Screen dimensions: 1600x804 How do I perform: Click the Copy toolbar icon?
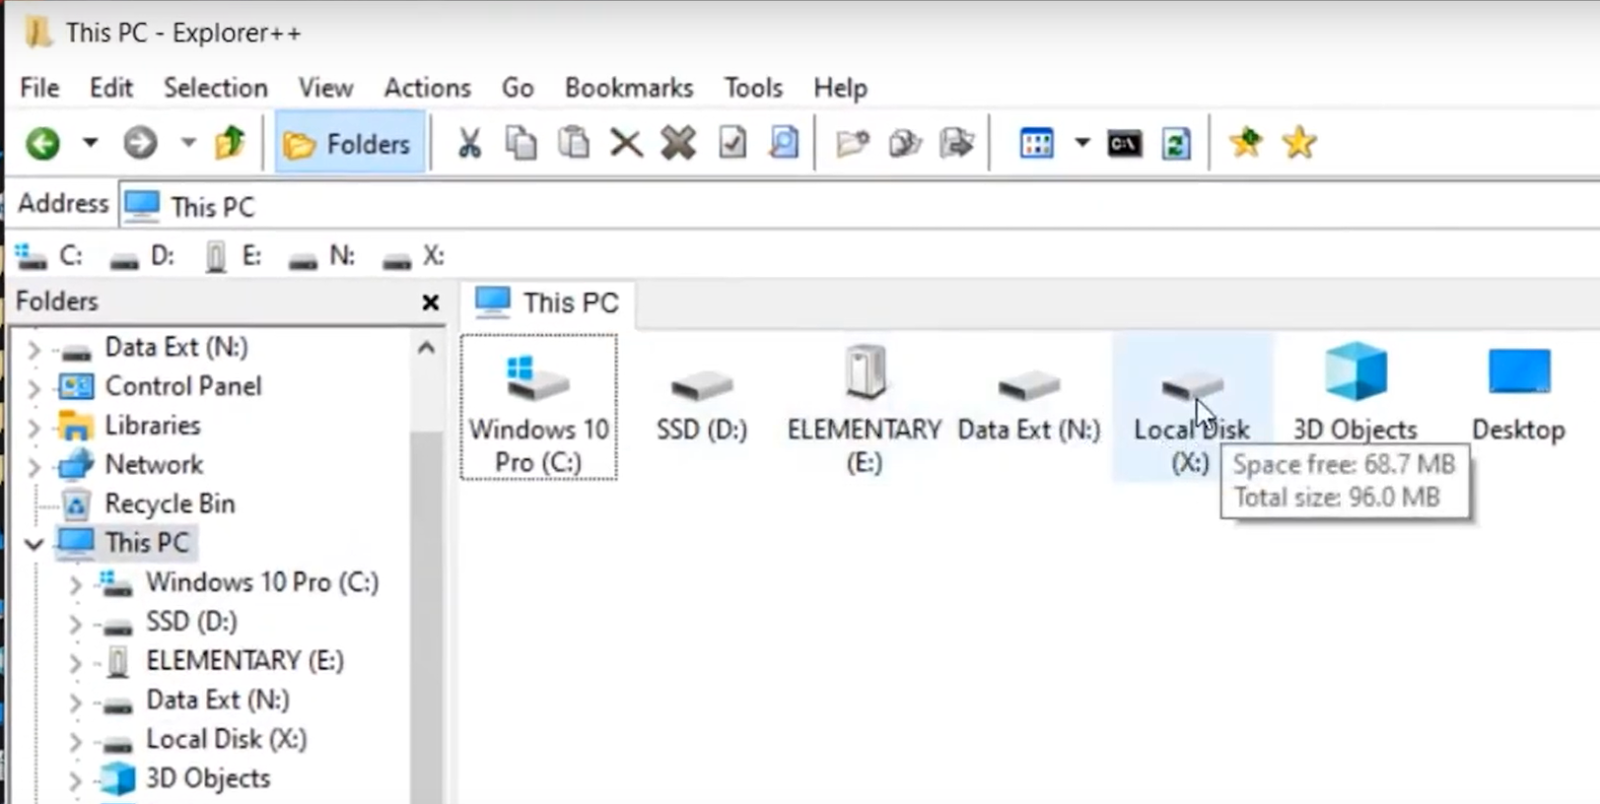click(521, 143)
